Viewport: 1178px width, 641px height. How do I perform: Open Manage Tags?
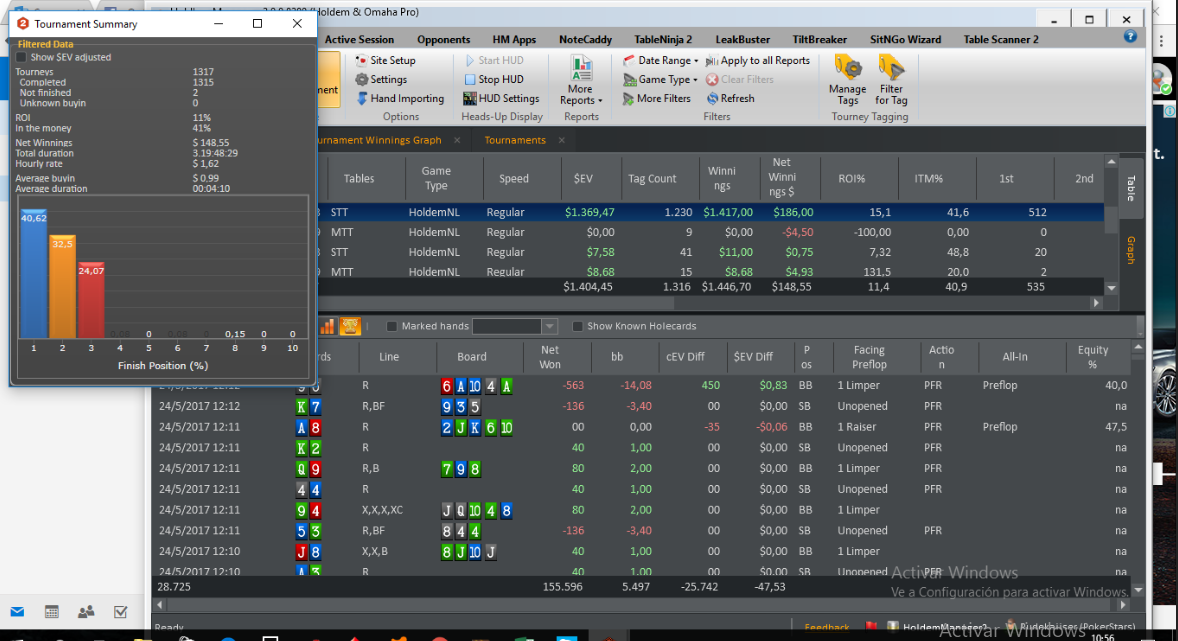(x=847, y=80)
